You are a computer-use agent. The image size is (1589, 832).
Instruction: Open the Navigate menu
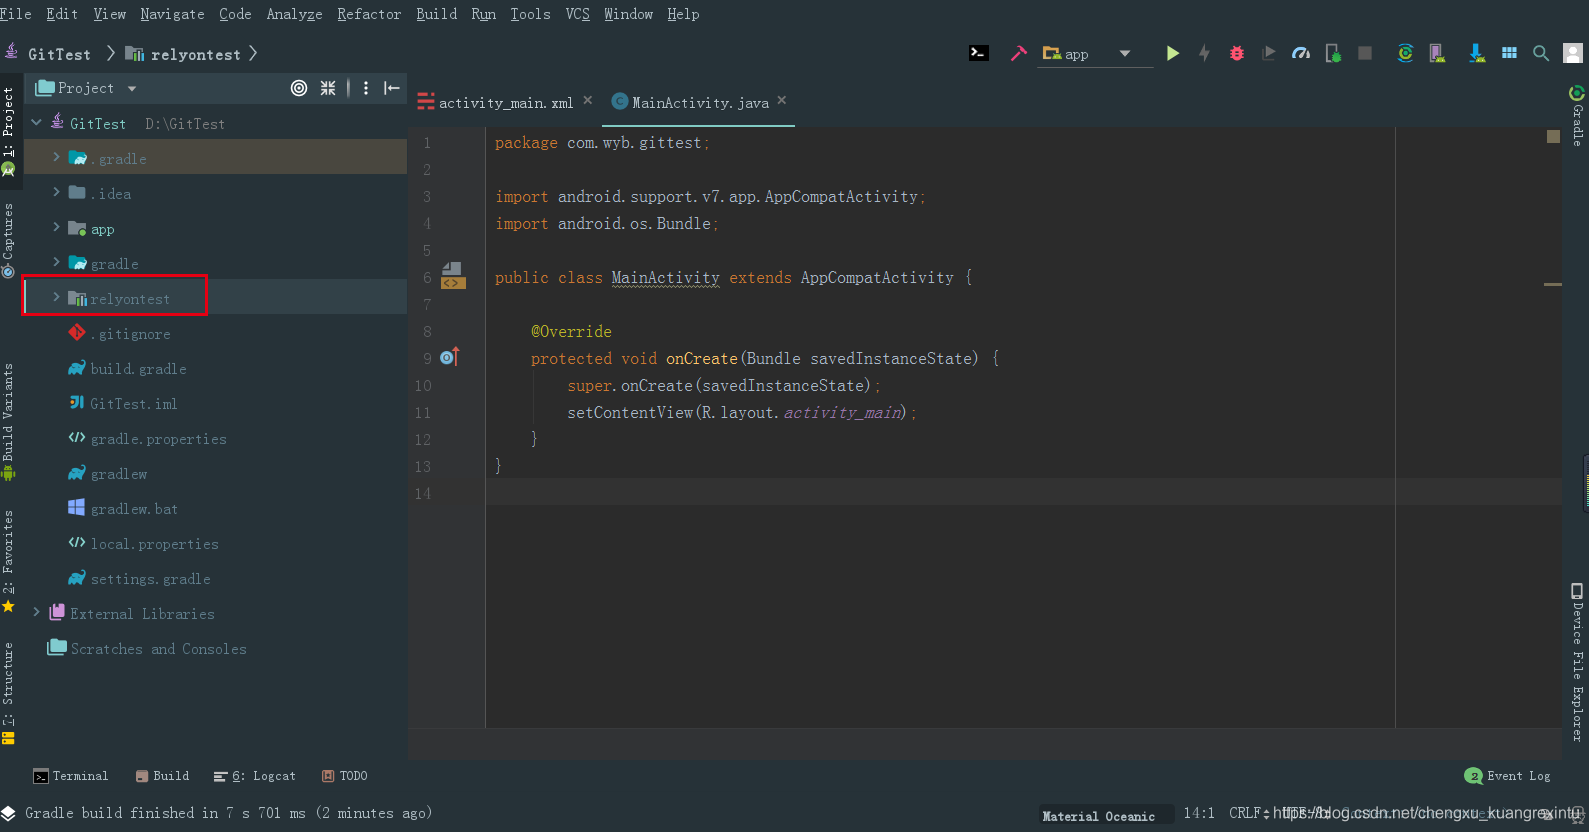click(172, 14)
